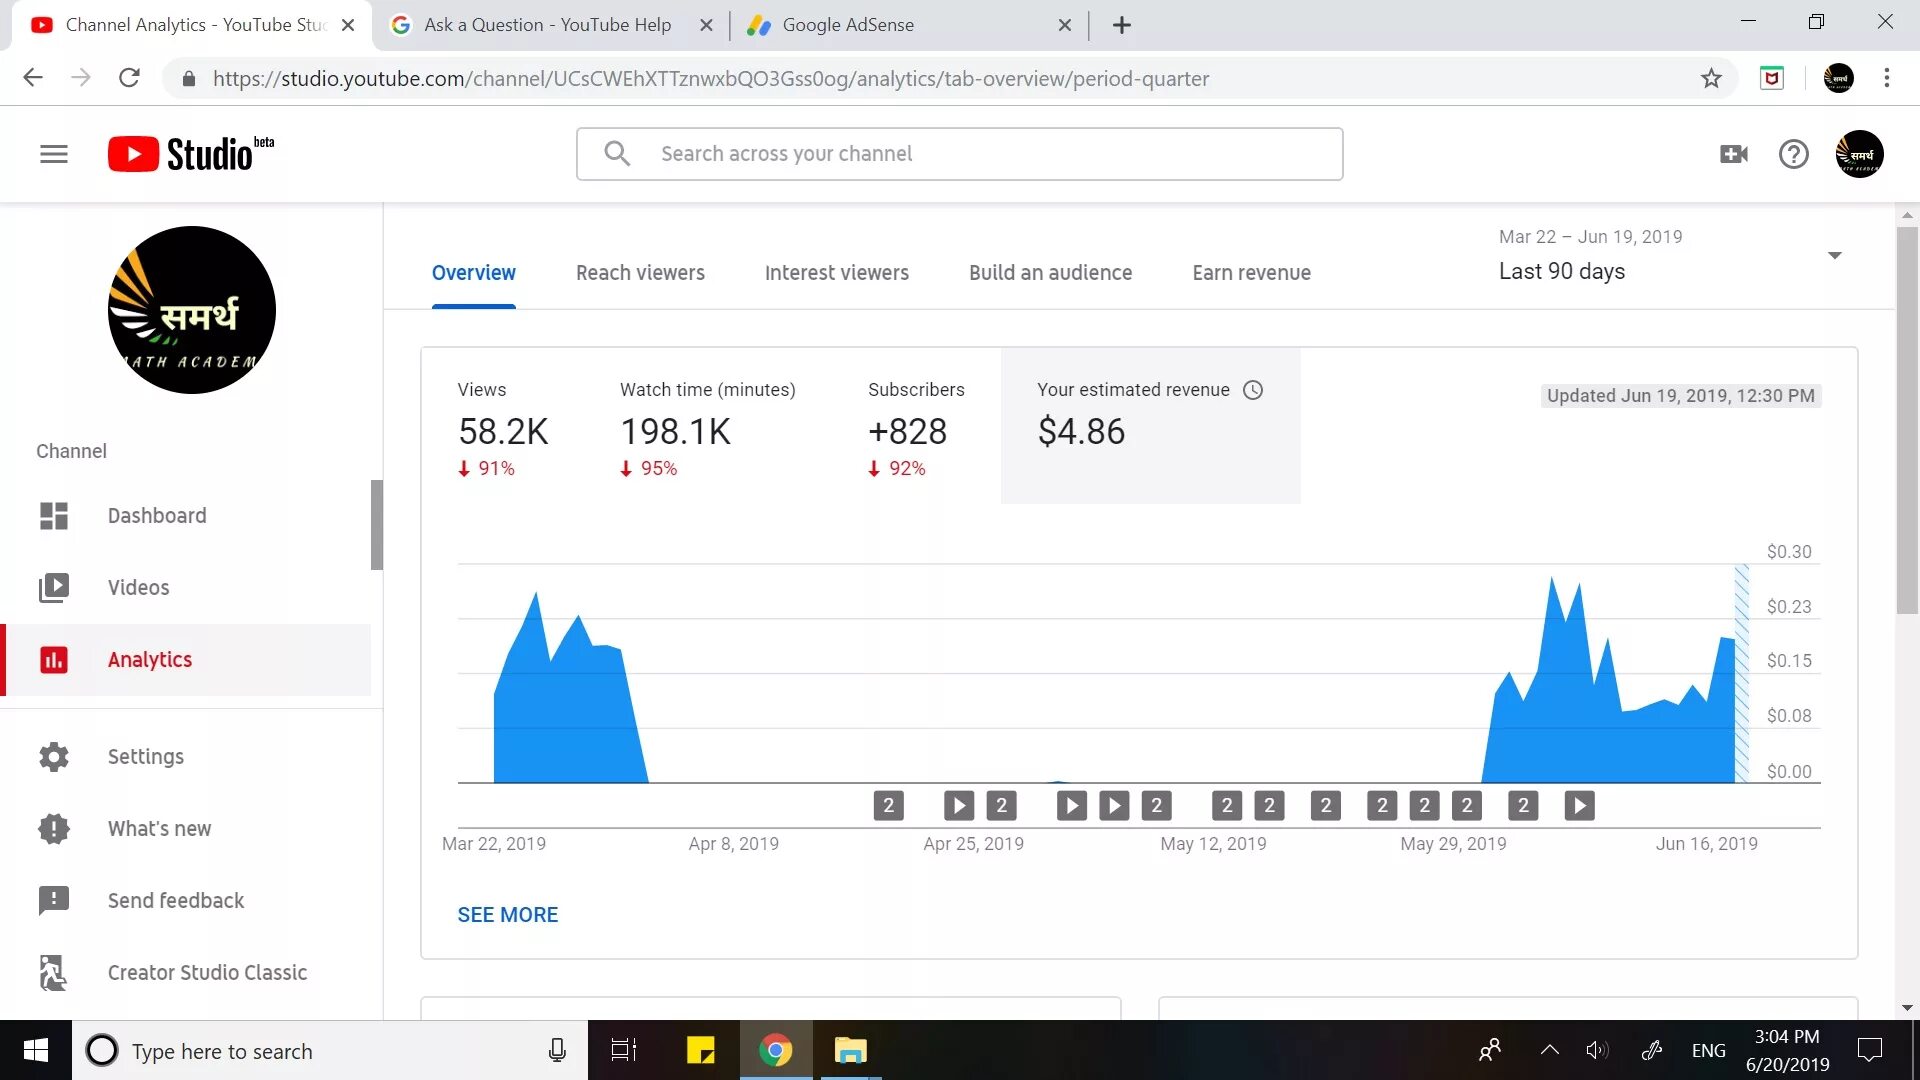Click the Dashboard icon in sidebar

[53, 514]
